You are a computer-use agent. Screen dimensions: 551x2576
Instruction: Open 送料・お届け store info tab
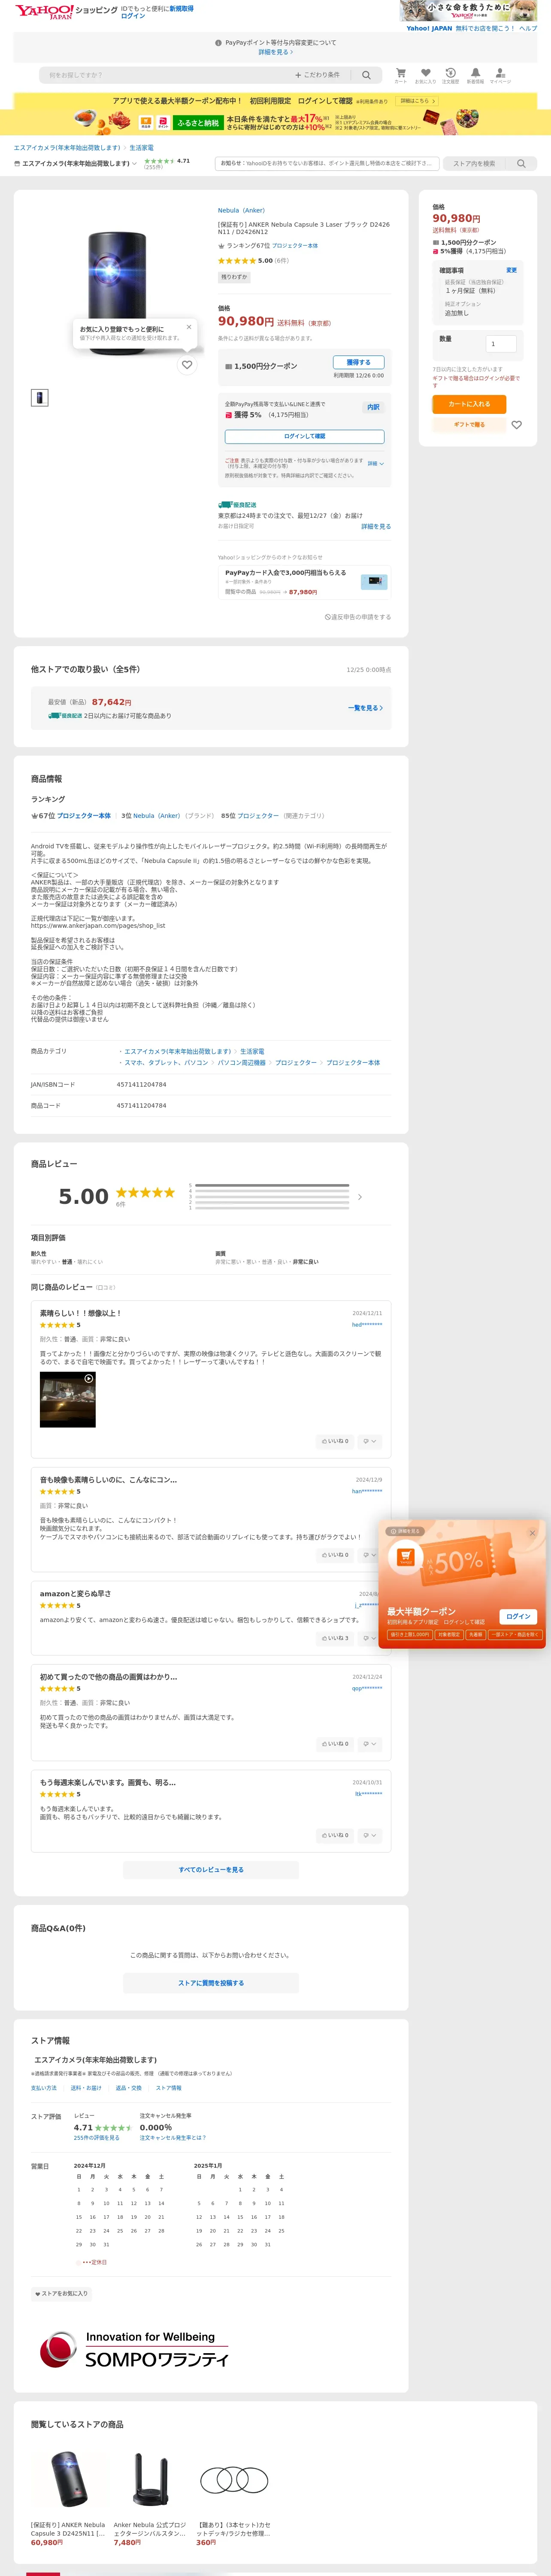pyautogui.click(x=86, y=2087)
